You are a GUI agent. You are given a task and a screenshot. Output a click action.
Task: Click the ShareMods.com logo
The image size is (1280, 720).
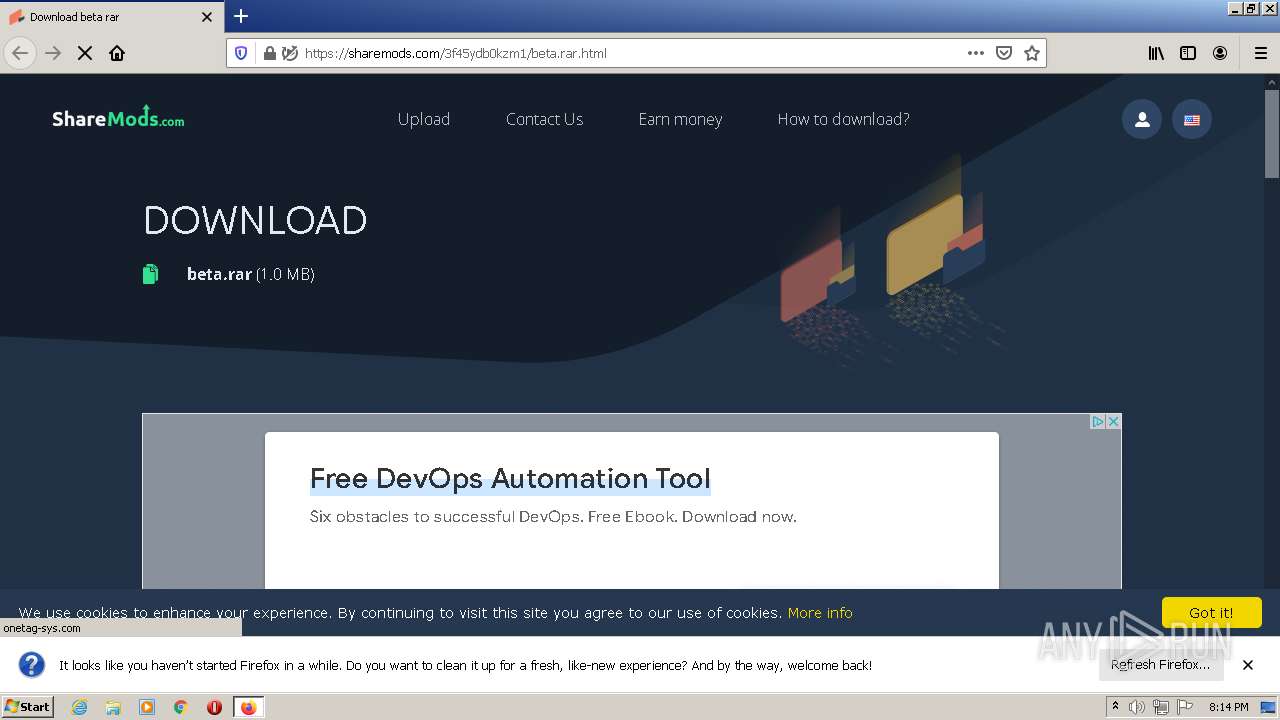118,118
